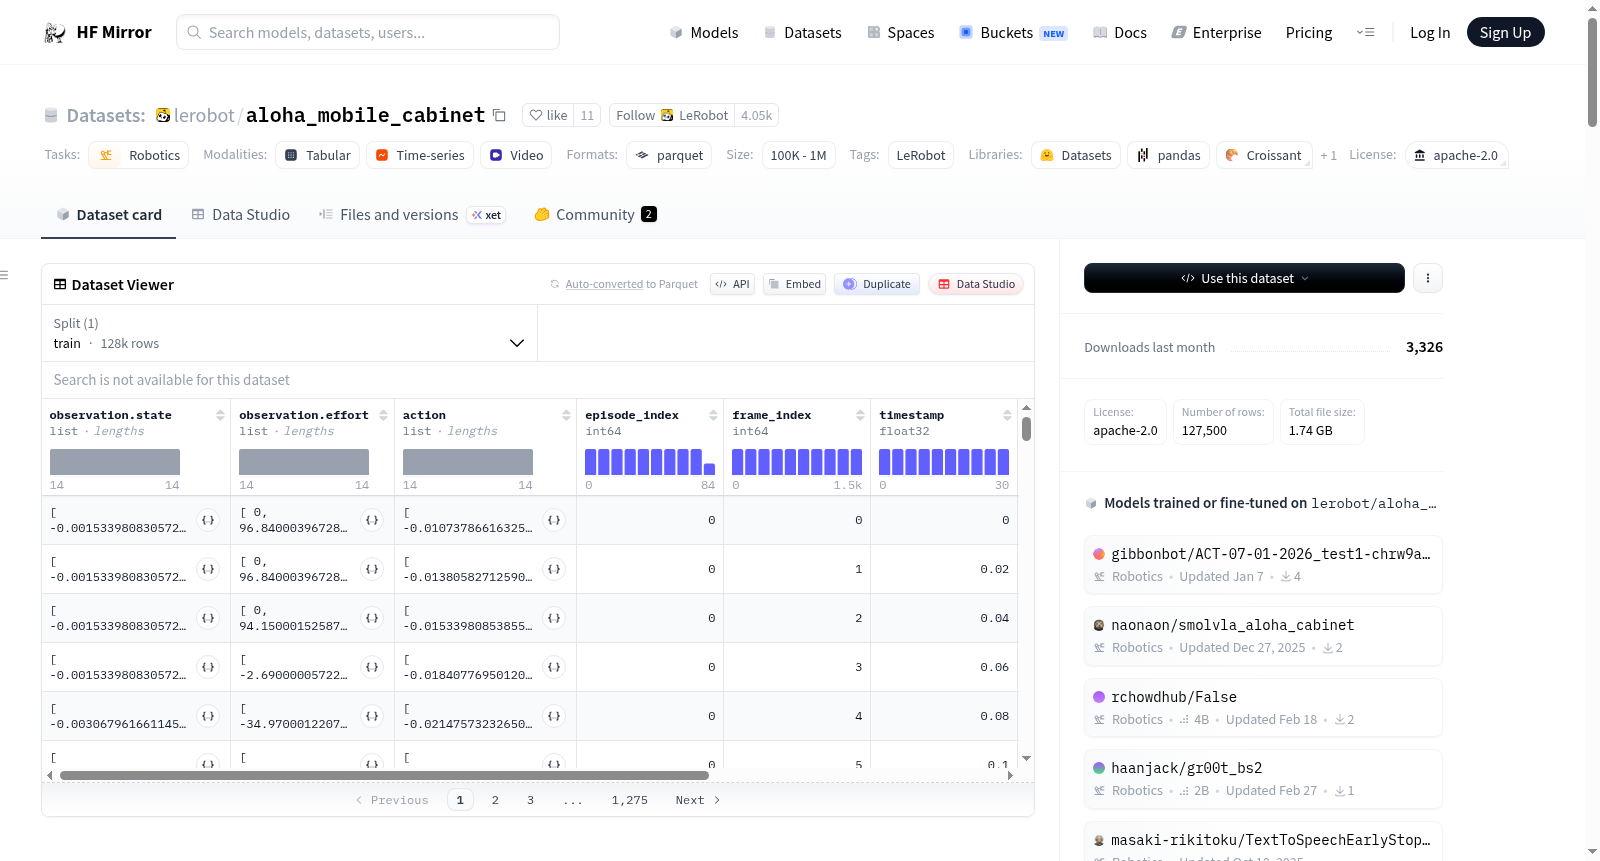The height and width of the screenshot is (861, 1600).
Task: Sort the frame_index column
Action: click(x=860, y=415)
